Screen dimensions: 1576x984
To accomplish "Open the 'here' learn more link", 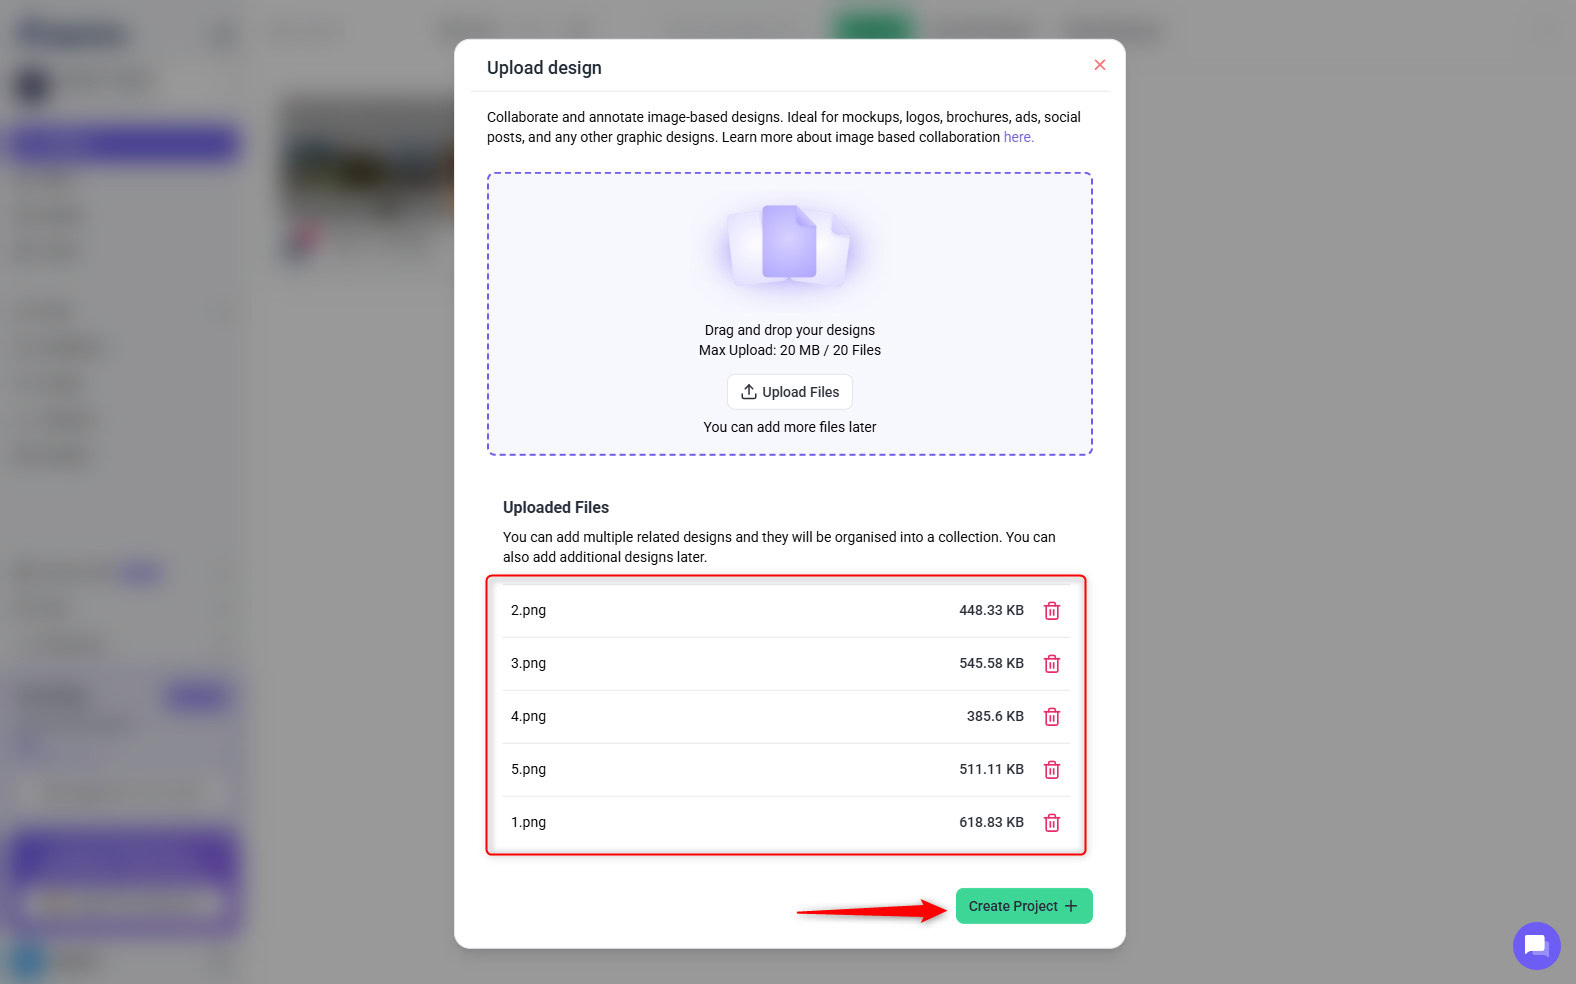I will tap(1018, 137).
